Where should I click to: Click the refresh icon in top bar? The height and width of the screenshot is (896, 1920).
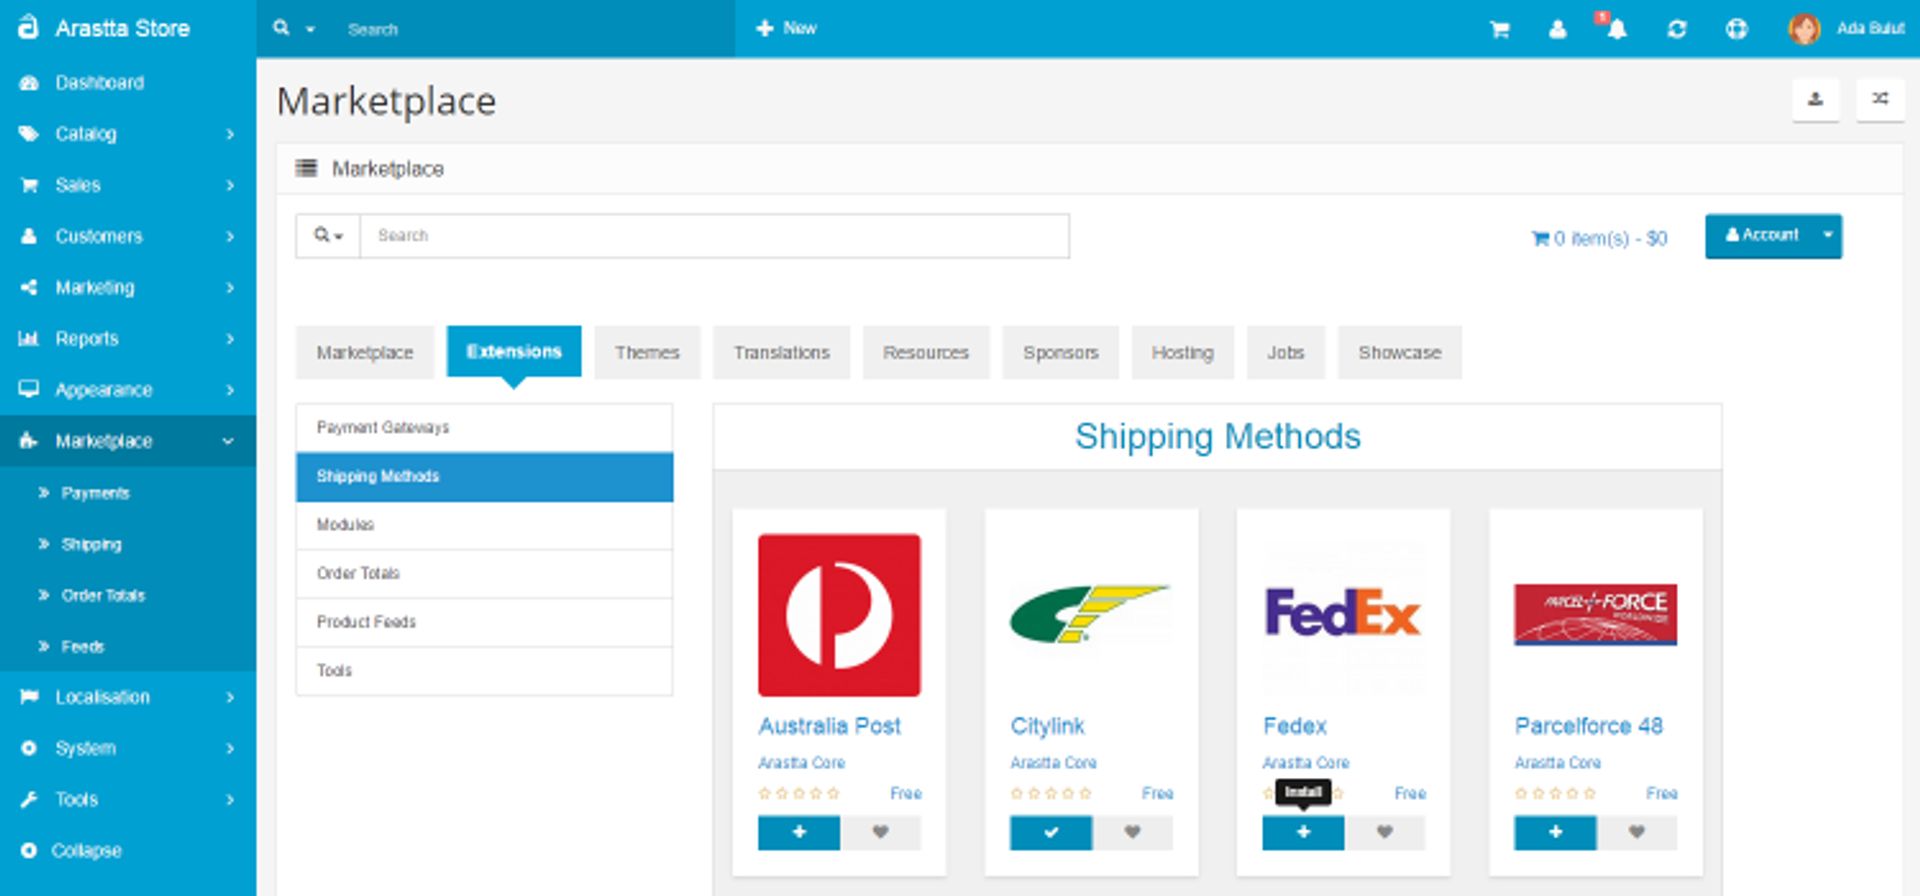click(1677, 29)
